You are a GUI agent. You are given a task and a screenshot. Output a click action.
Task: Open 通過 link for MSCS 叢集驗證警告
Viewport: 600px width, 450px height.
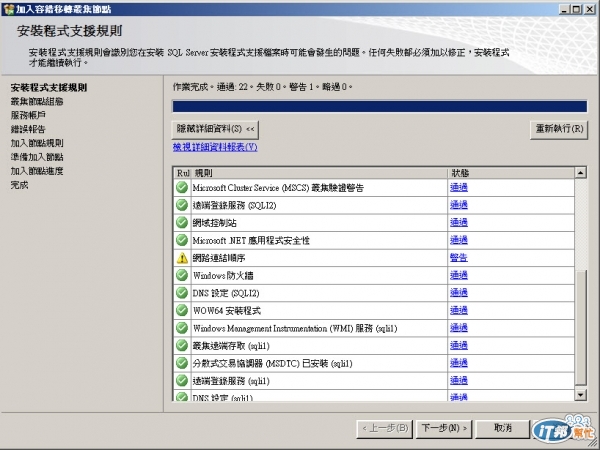click(459, 188)
